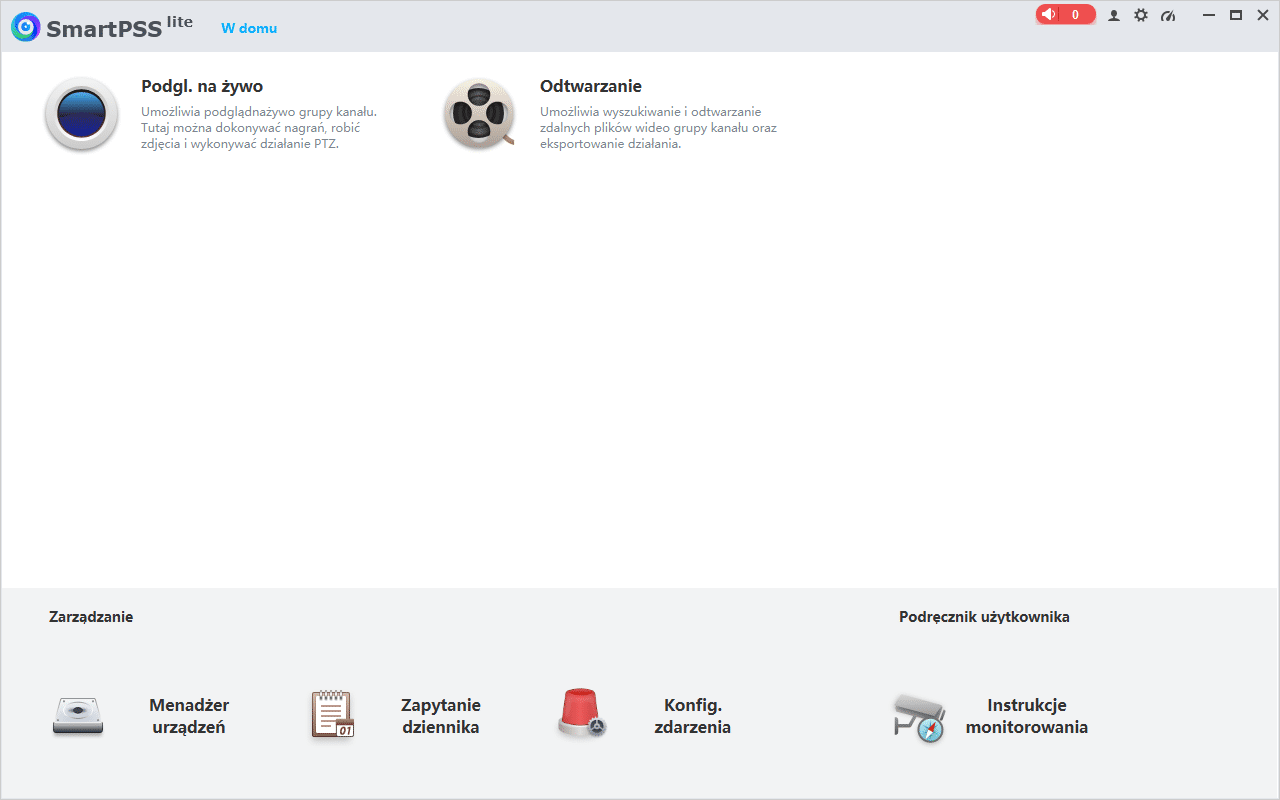The image size is (1280, 800).
Task: Open the settings gear icon
Action: pos(1141,15)
